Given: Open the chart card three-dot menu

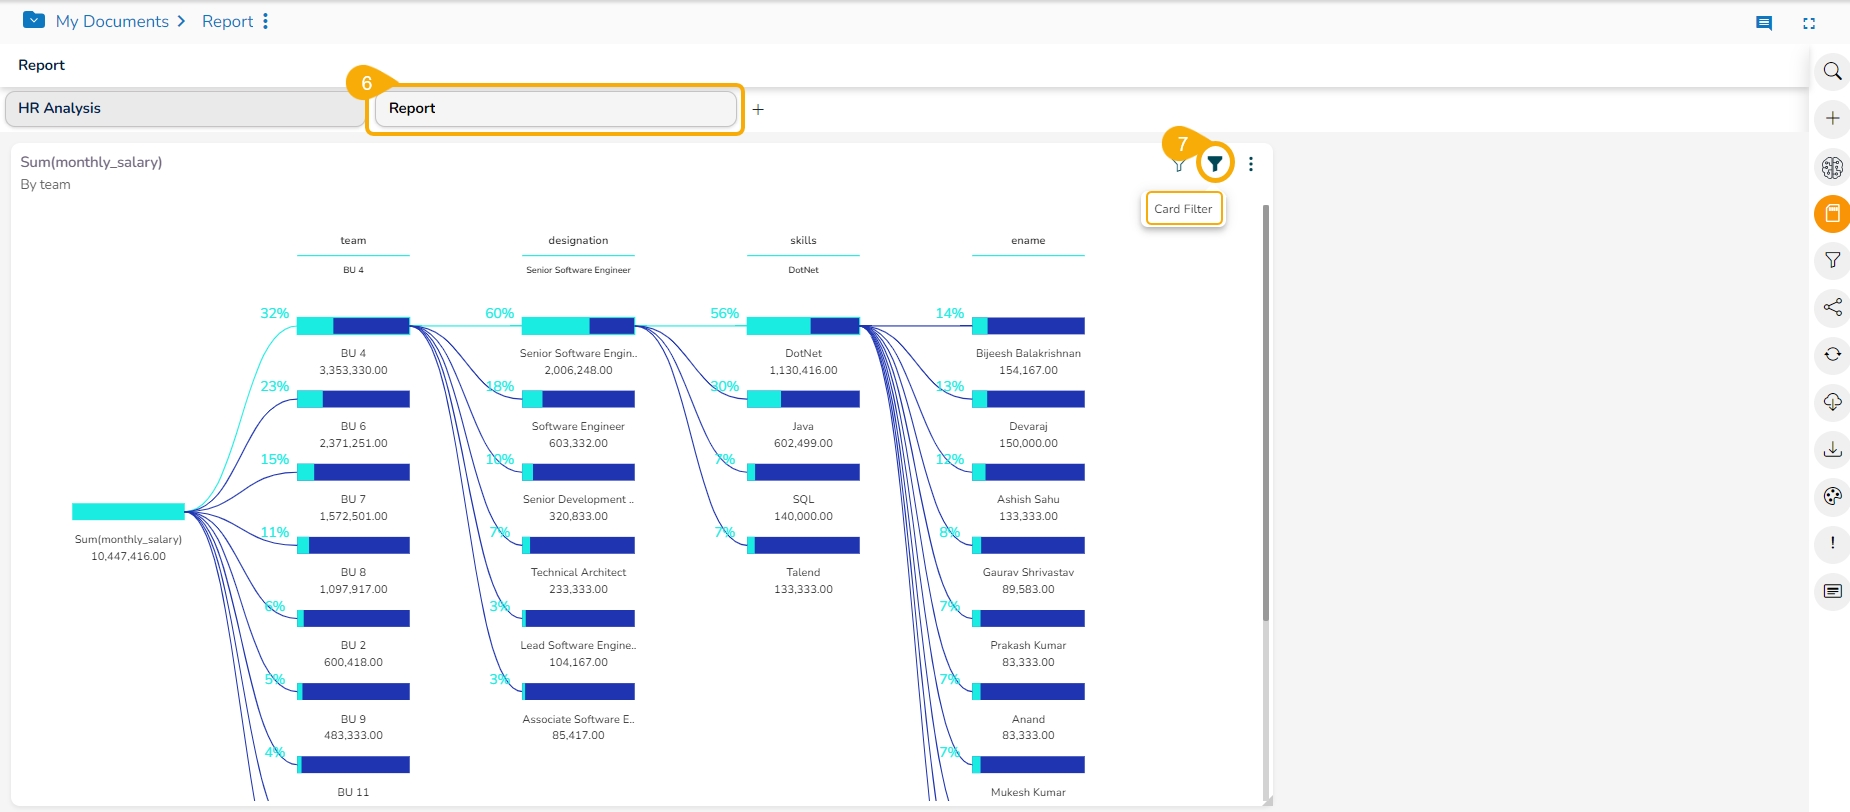Looking at the screenshot, I should [1251, 164].
